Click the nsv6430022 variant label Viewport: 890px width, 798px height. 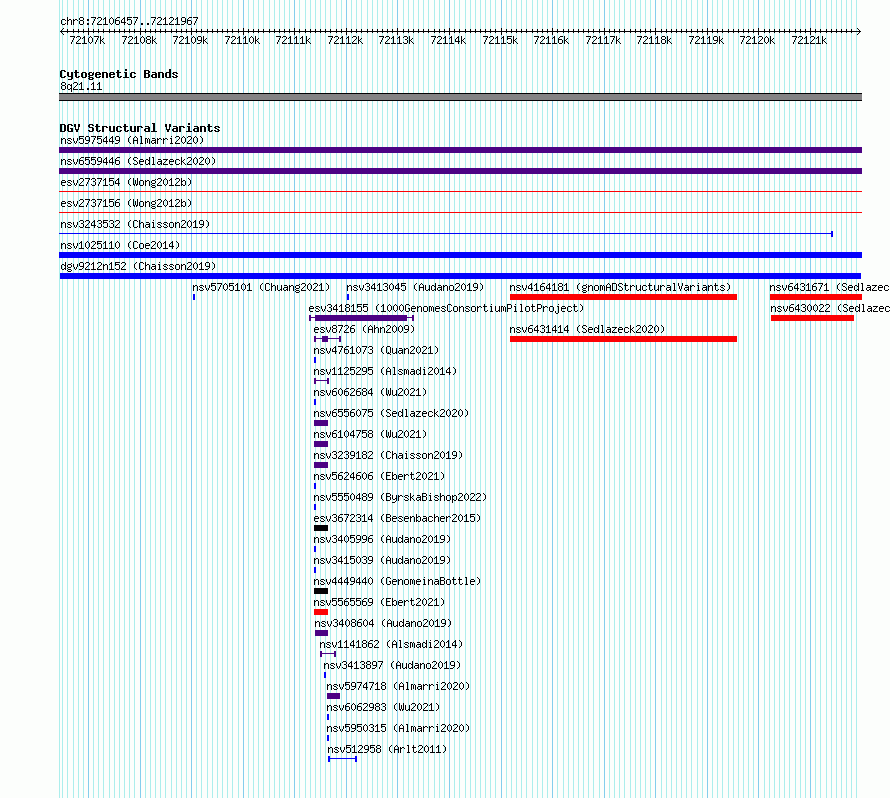[x=830, y=308]
